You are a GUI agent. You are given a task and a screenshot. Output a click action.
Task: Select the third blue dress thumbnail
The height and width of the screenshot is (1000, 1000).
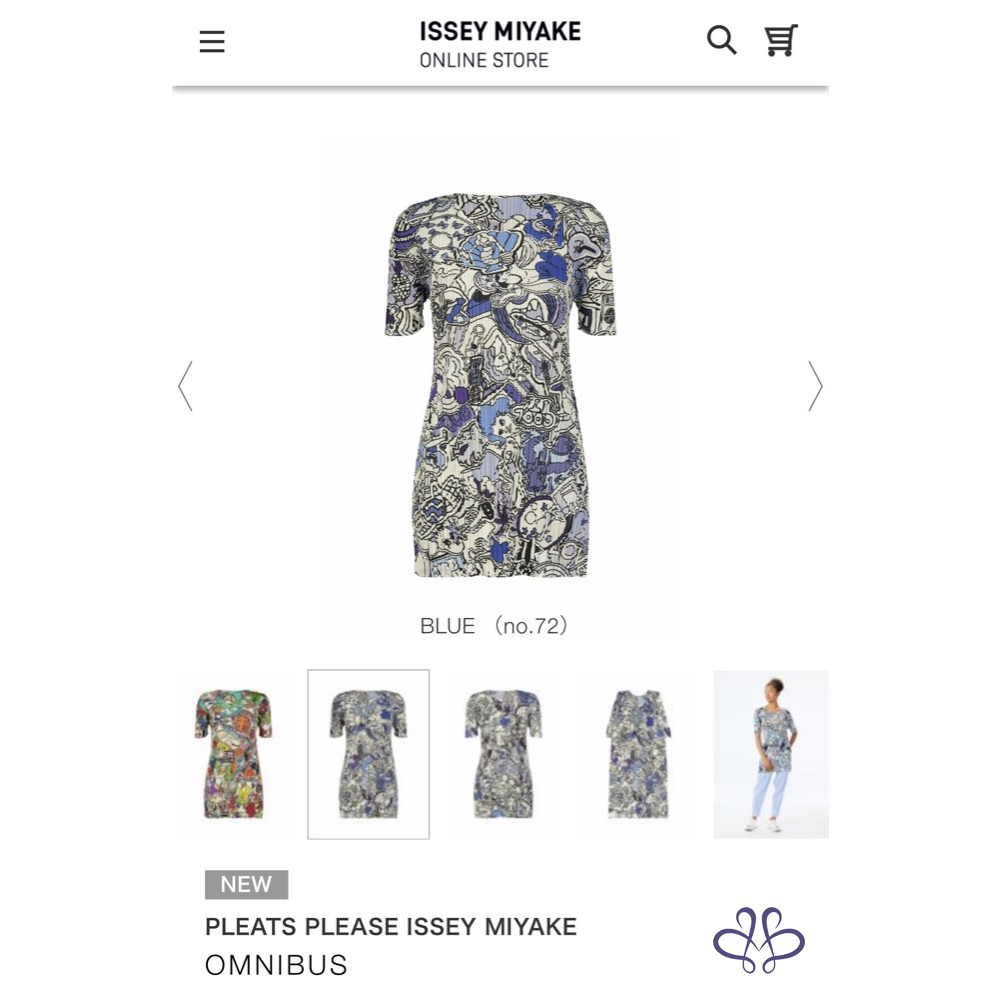coord(503,754)
